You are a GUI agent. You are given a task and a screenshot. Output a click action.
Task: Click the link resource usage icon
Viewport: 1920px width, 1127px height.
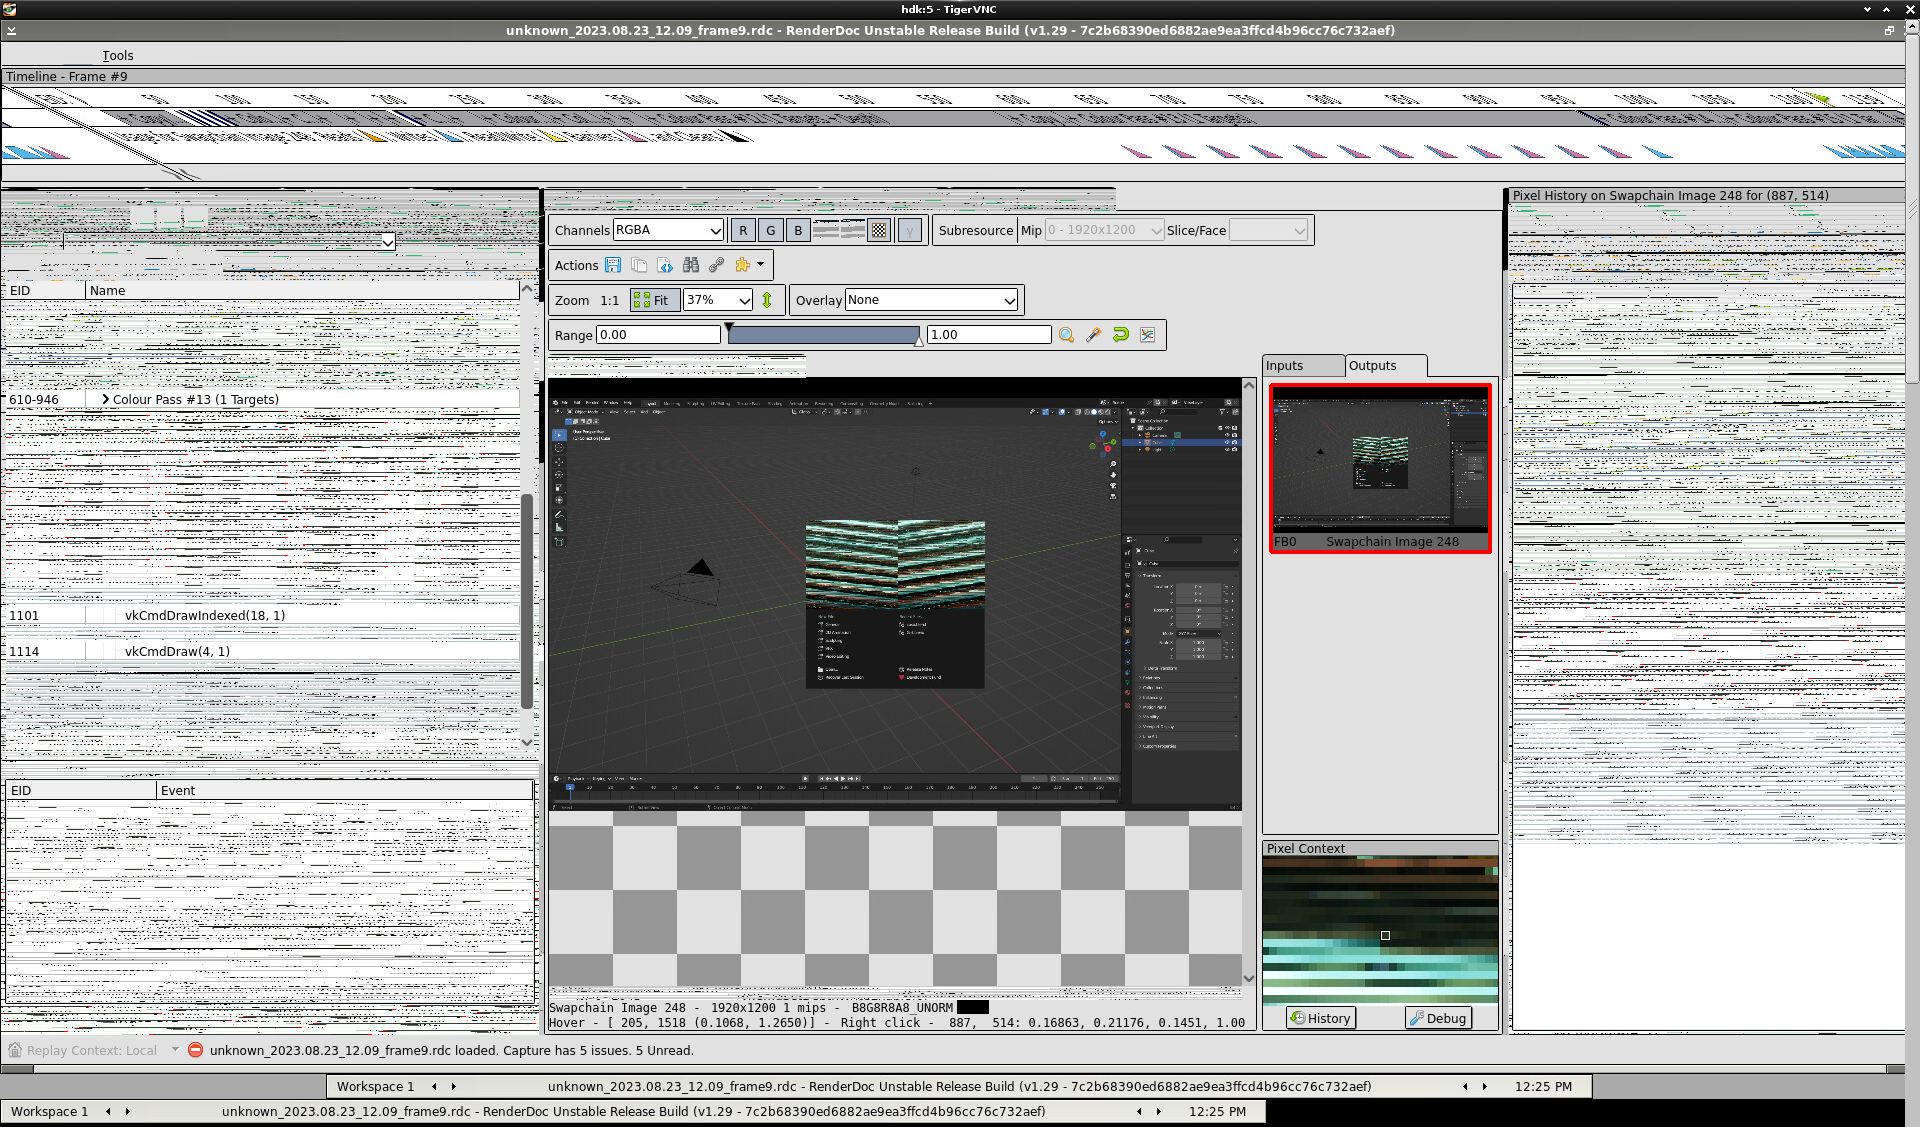[x=716, y=265]
